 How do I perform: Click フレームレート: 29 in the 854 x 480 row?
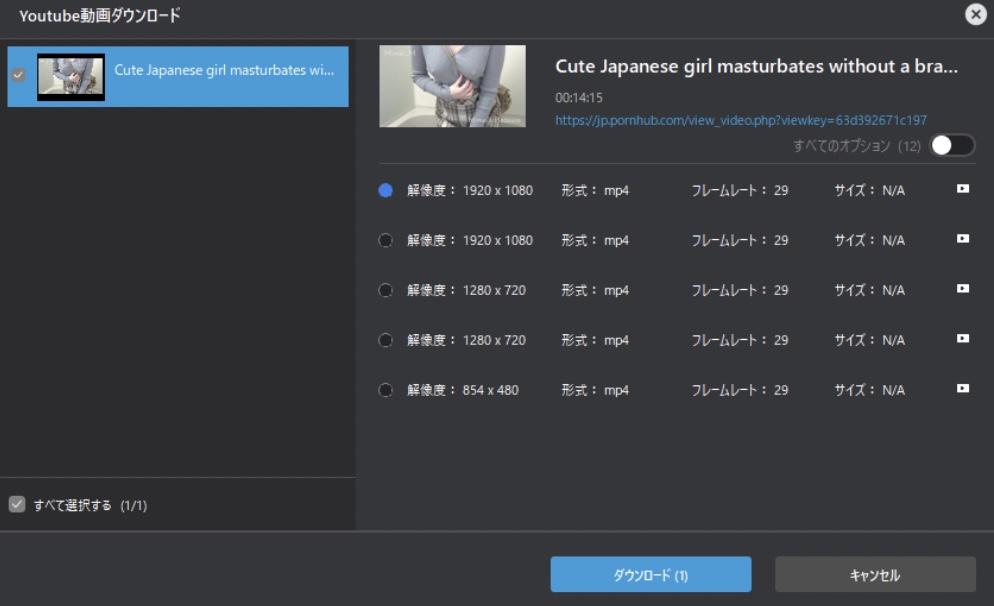tap(739, 390)
